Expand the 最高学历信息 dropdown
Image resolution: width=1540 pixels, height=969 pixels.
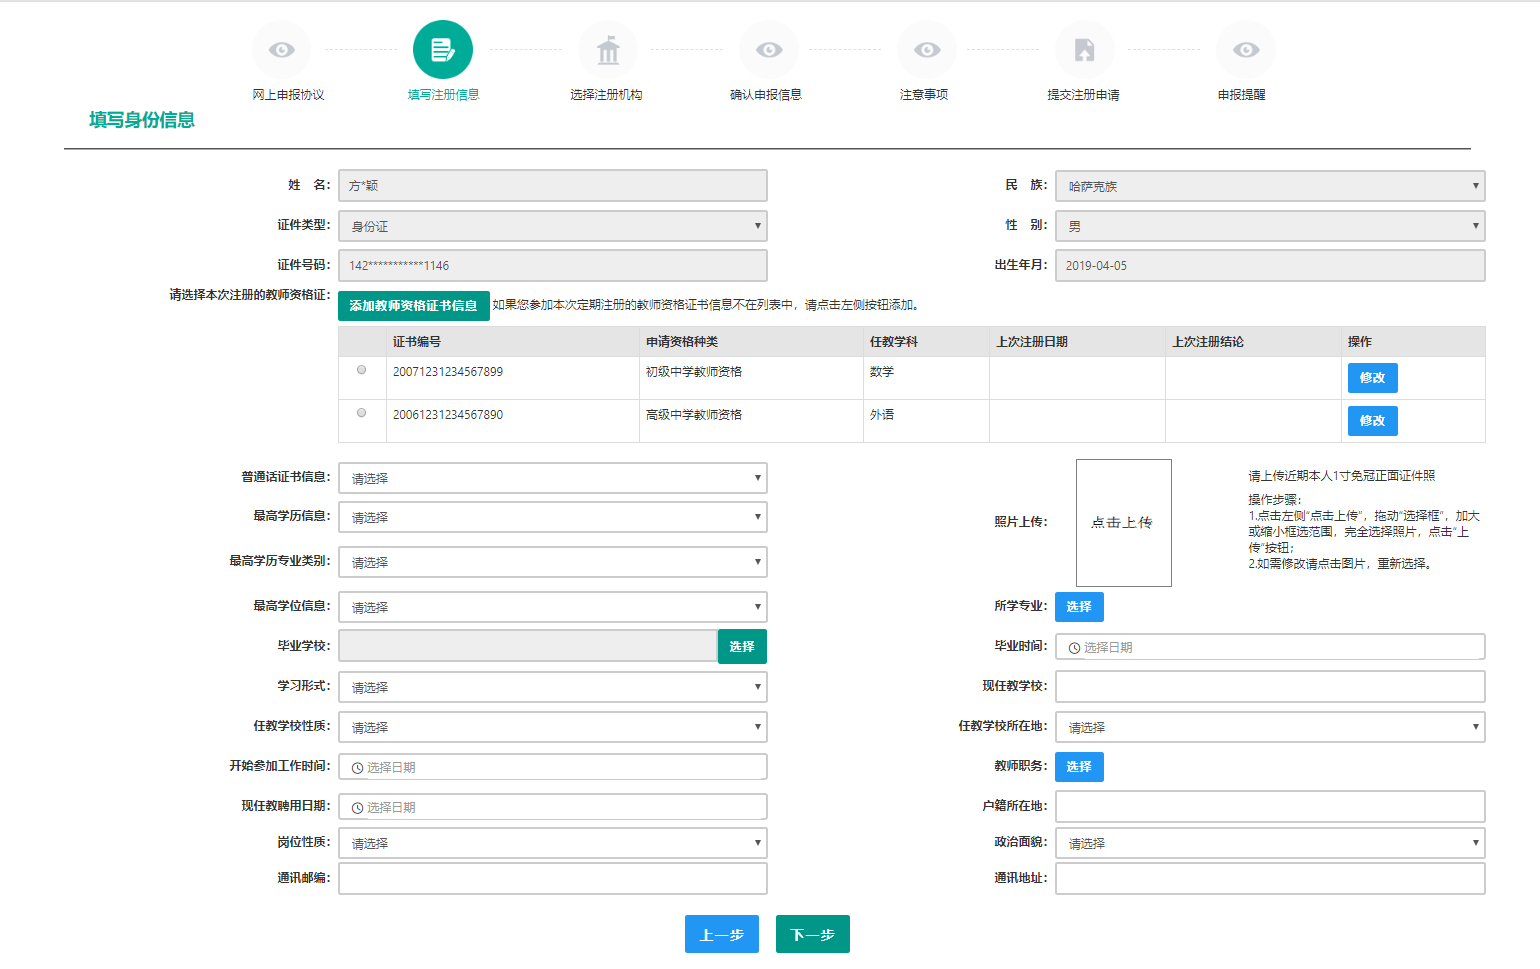[x=552, y=517]
